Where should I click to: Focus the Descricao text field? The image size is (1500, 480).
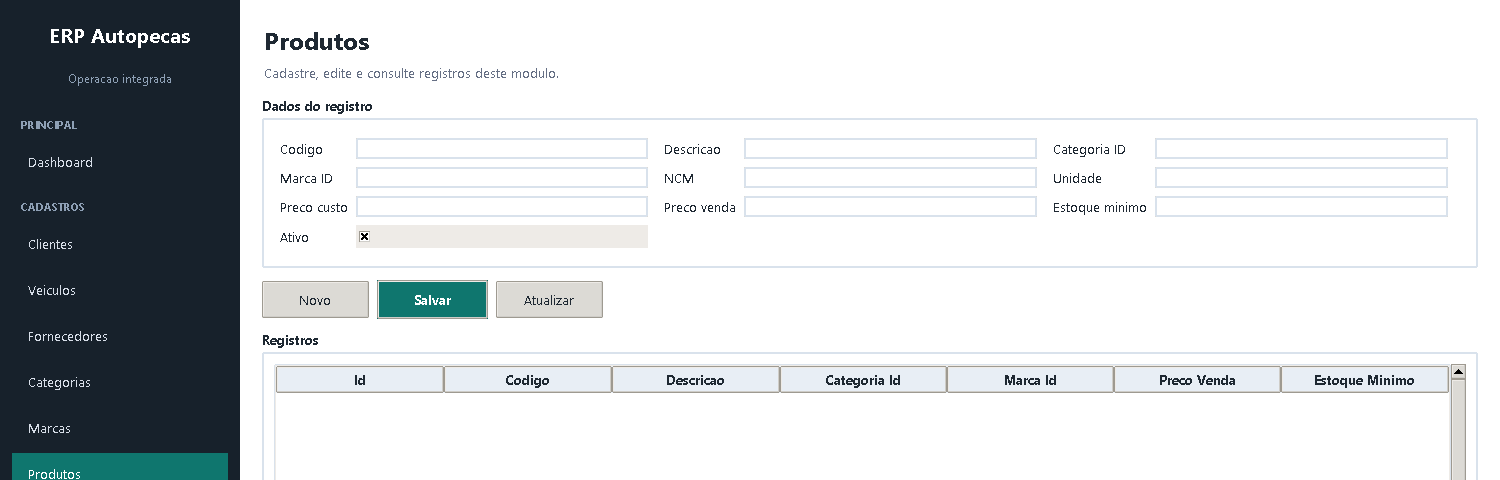(x=890, y=149)
